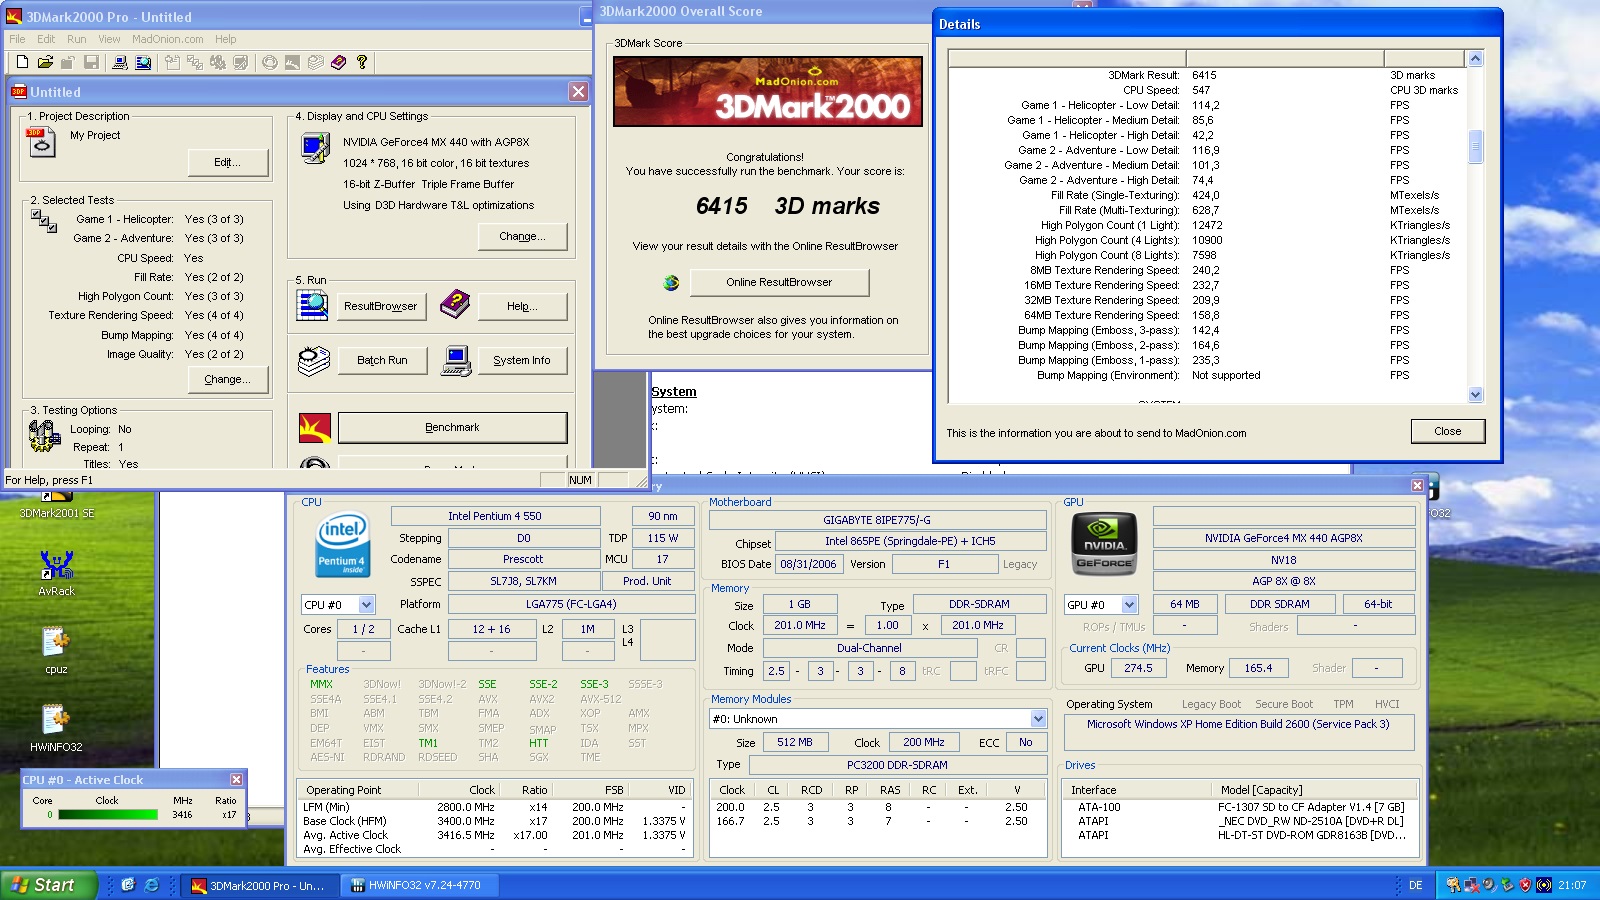Expand the Memory Modules #0: Unknown dropdown
The width and height of the screenshot is (1600, 900).
pos(1038,718)
